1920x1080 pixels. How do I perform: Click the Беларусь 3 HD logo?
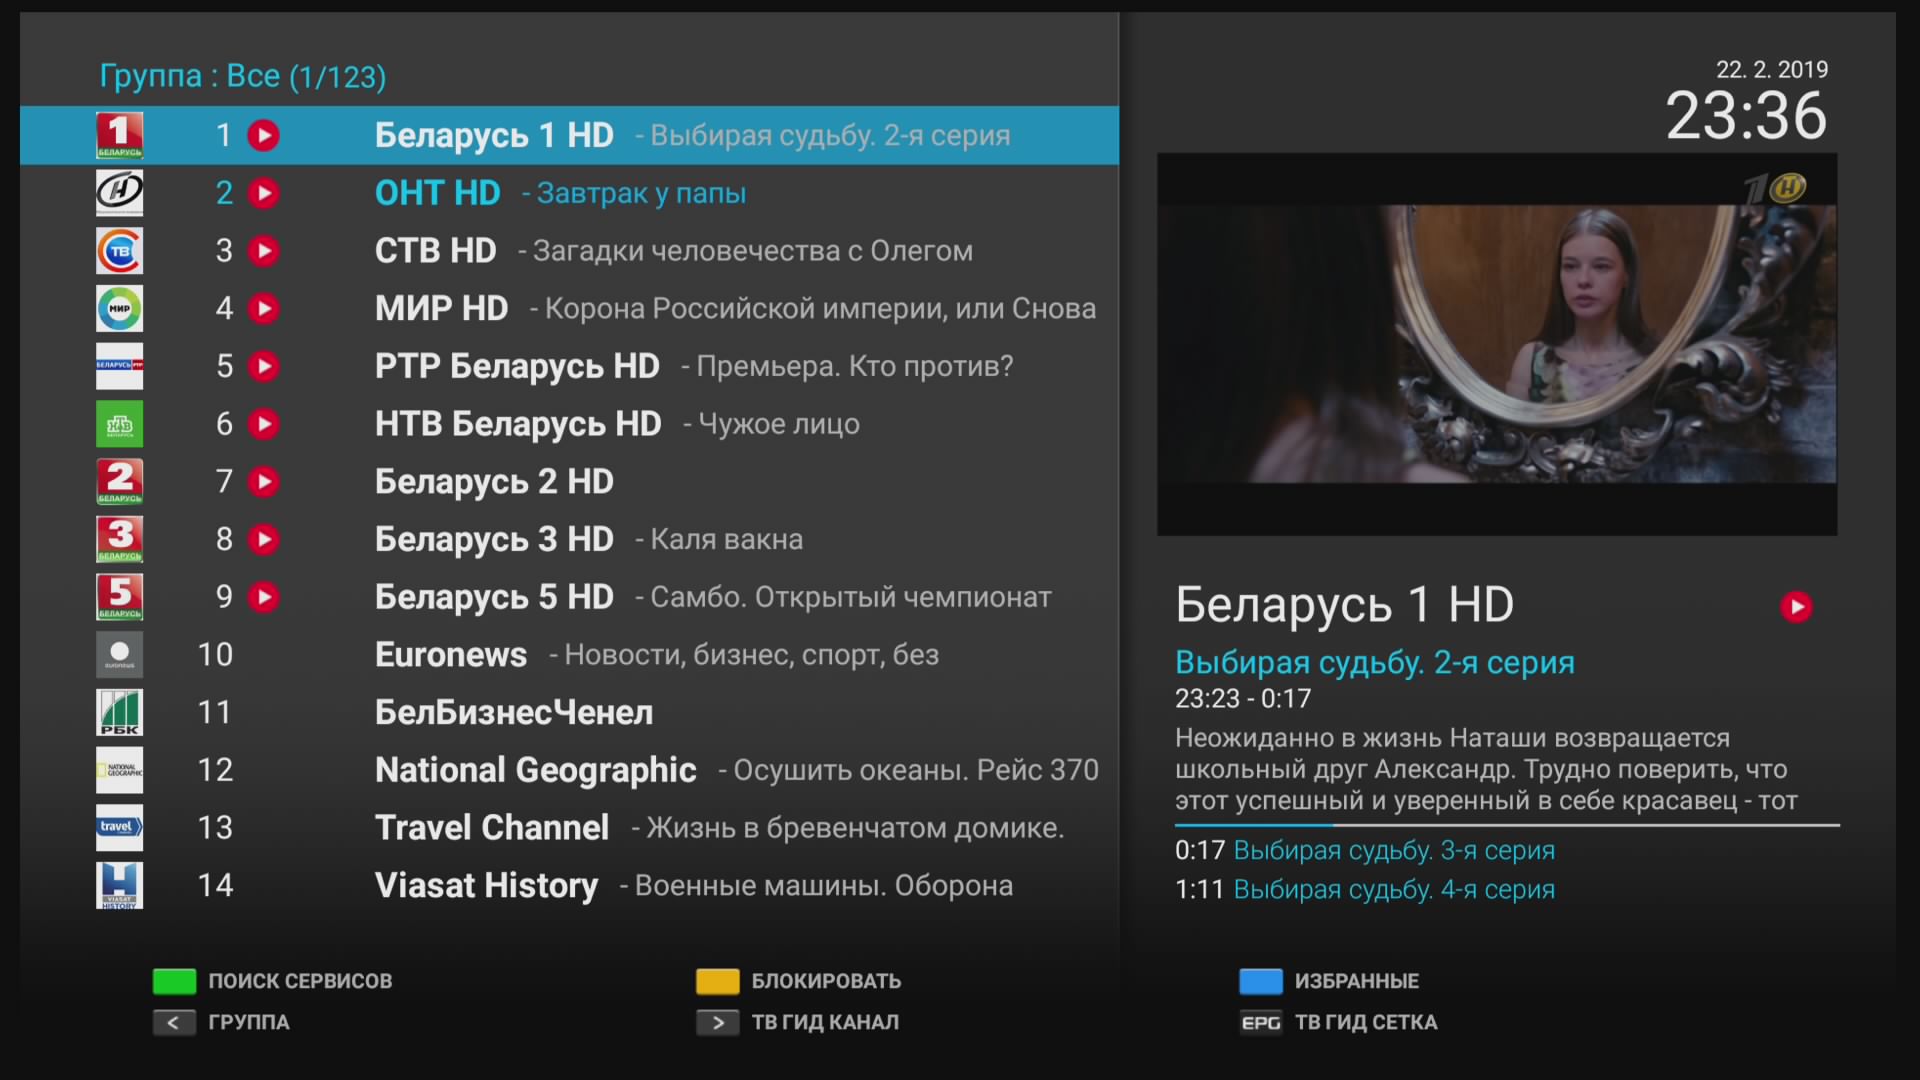click(x=119, y=539)
